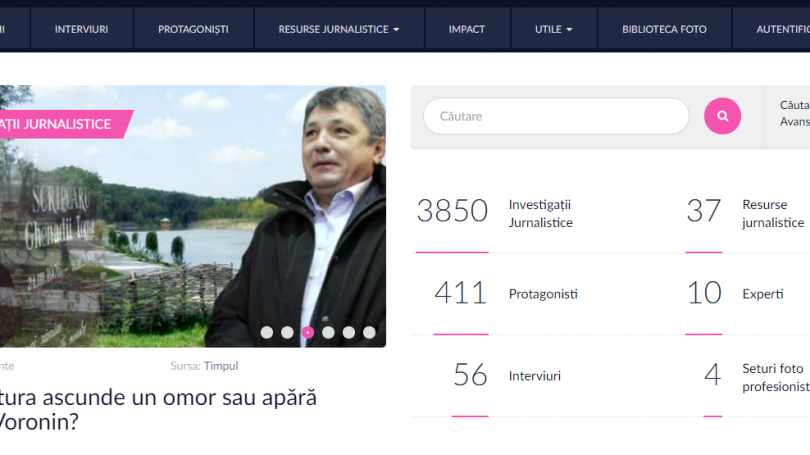Open the Căutare Avansată link
This screenshot has width=810, height=455.
(795, 113)
